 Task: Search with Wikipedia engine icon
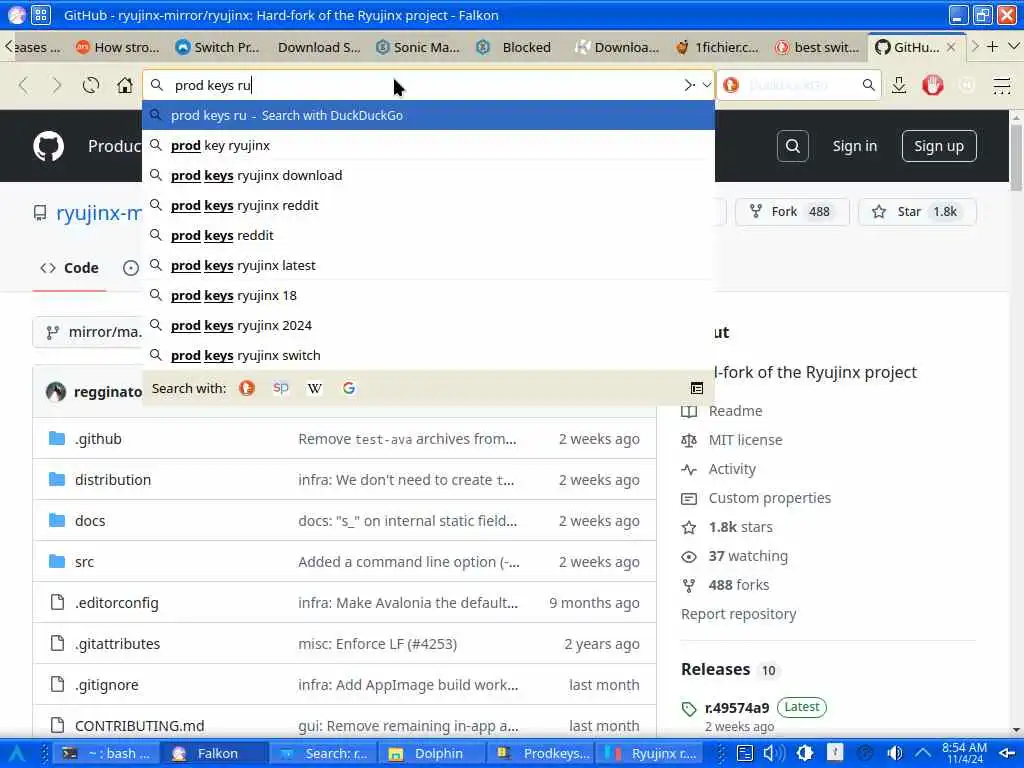click(315, 388)
